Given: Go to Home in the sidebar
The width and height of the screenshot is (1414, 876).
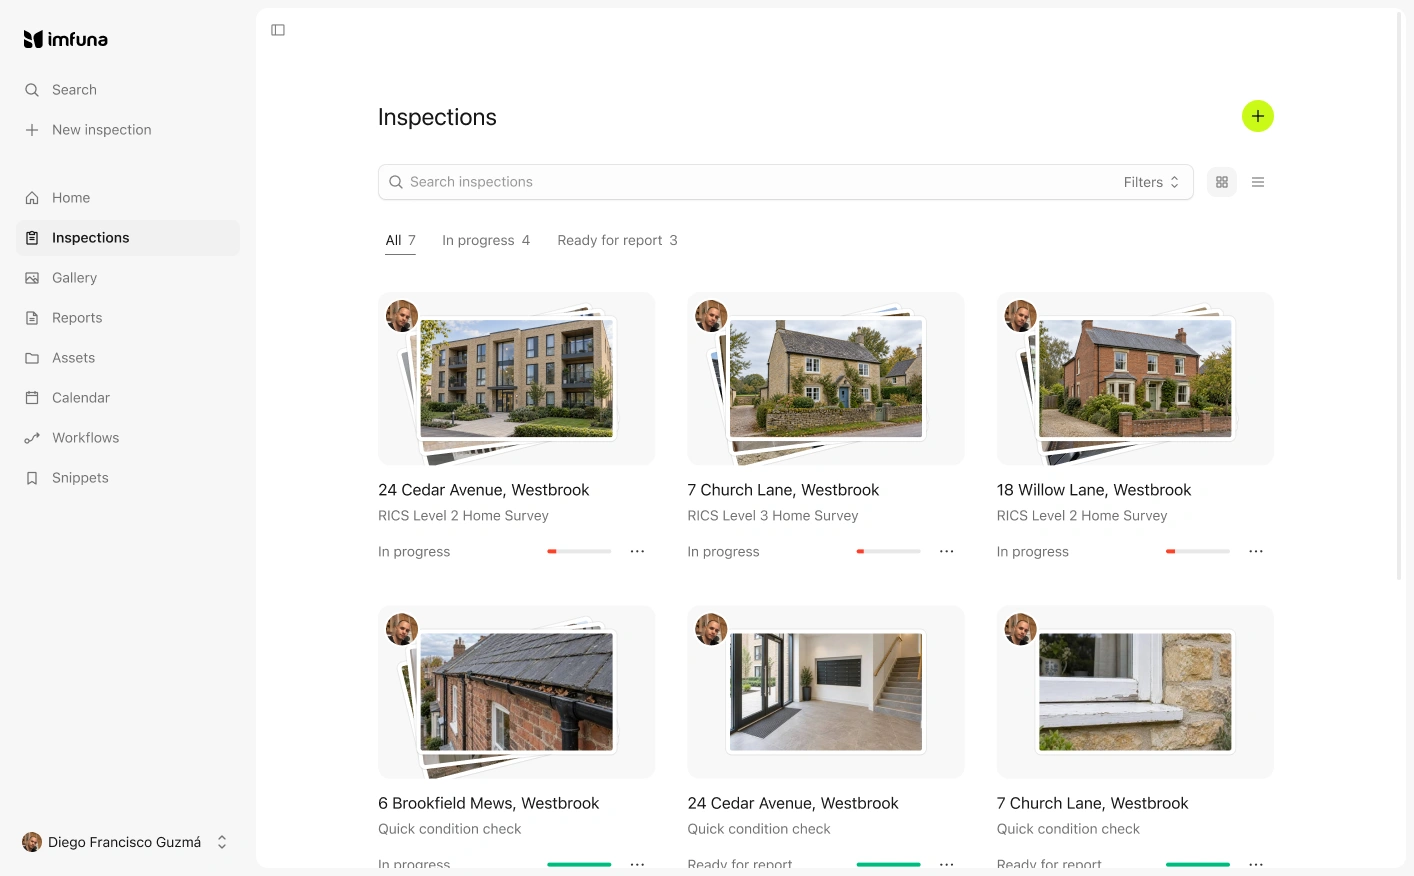Looking at the screenshot, I should click(x=128, y=198).
